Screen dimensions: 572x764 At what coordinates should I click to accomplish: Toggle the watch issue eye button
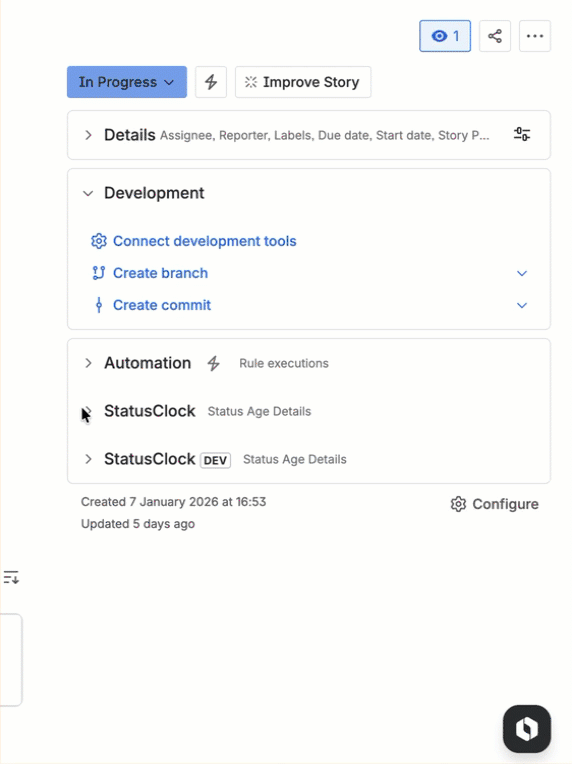click(445, 36)
